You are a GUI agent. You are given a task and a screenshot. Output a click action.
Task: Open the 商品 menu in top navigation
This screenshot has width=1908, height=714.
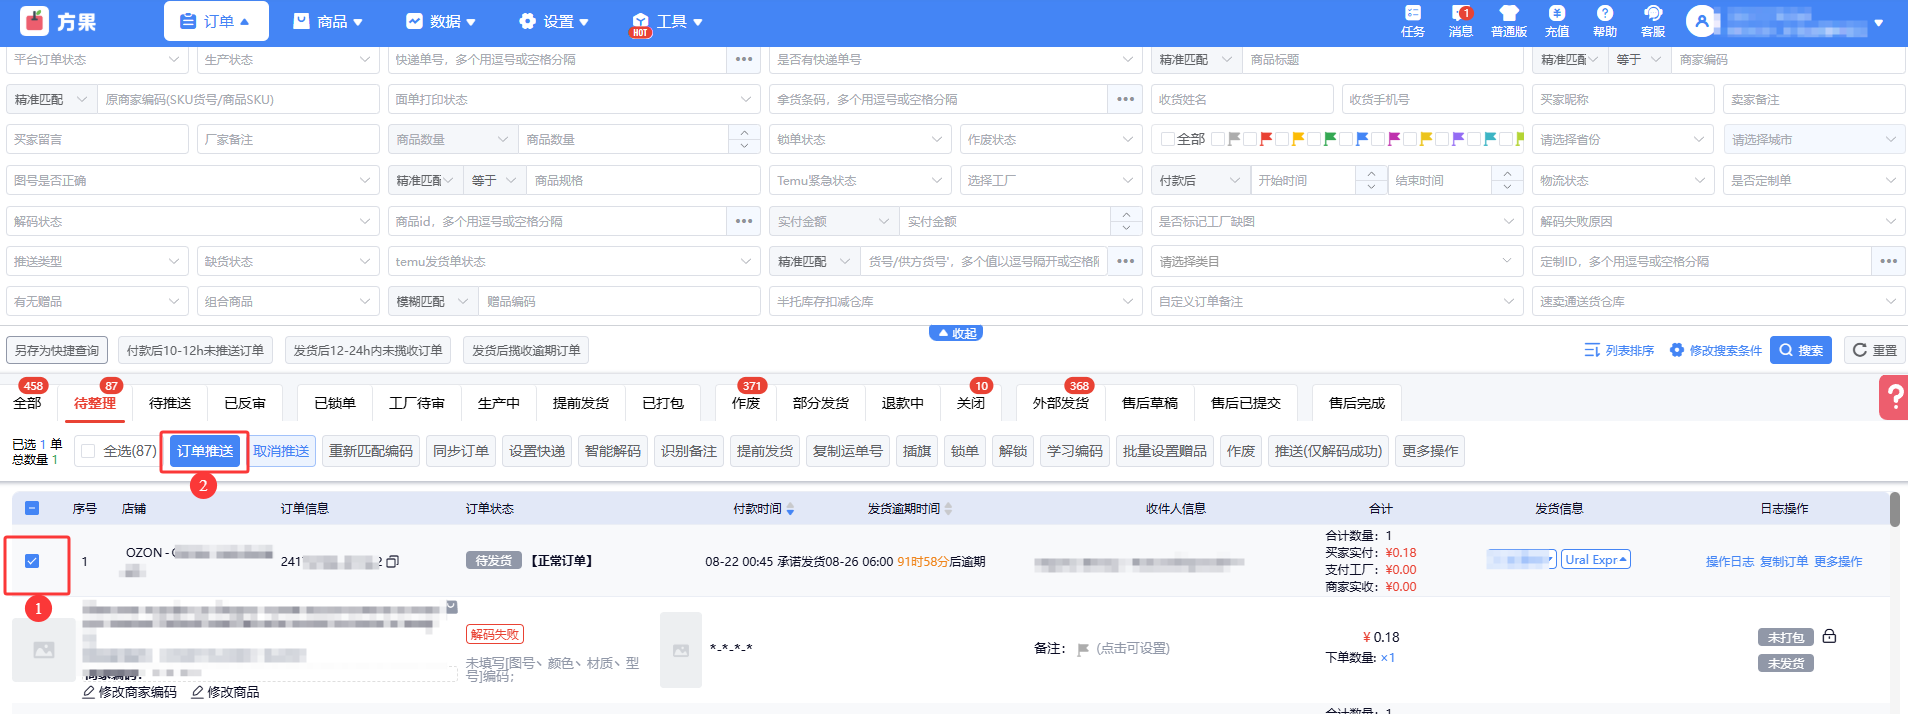328,21
